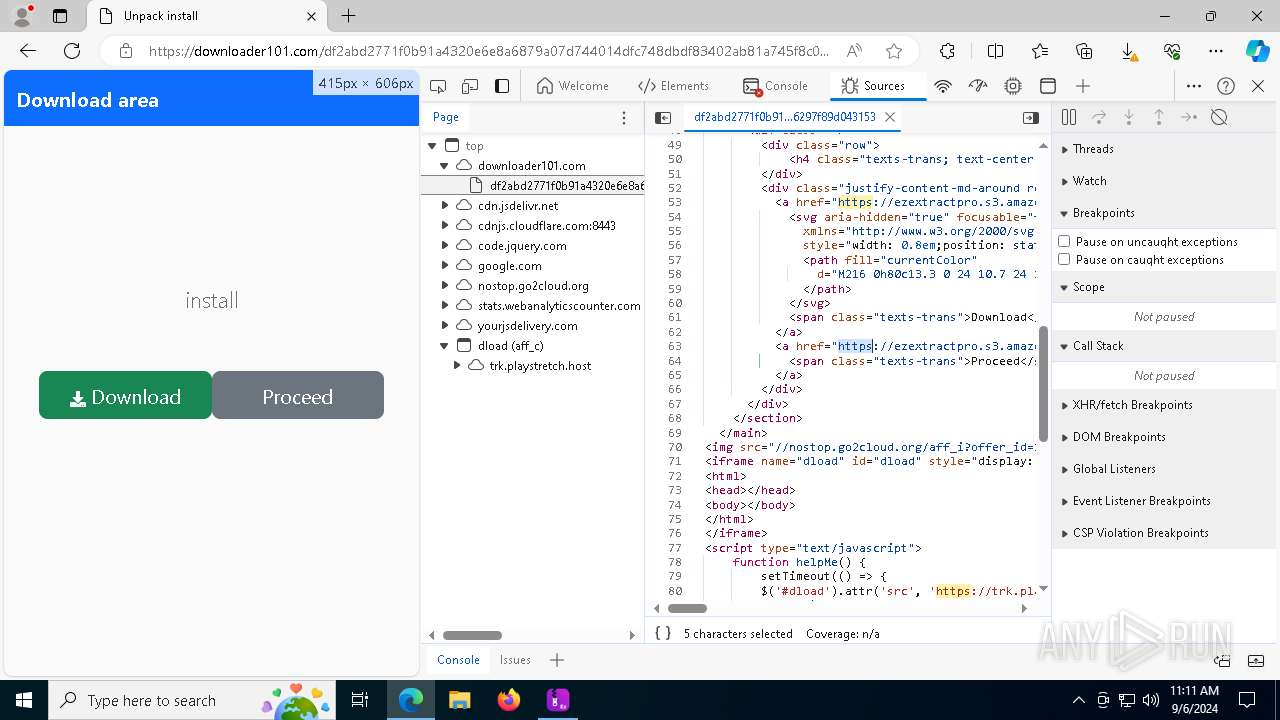This screenshot has height=720, width=1280.
Task: Expand trk.playstretch.host tree node
Action: (x=457, y=366)
